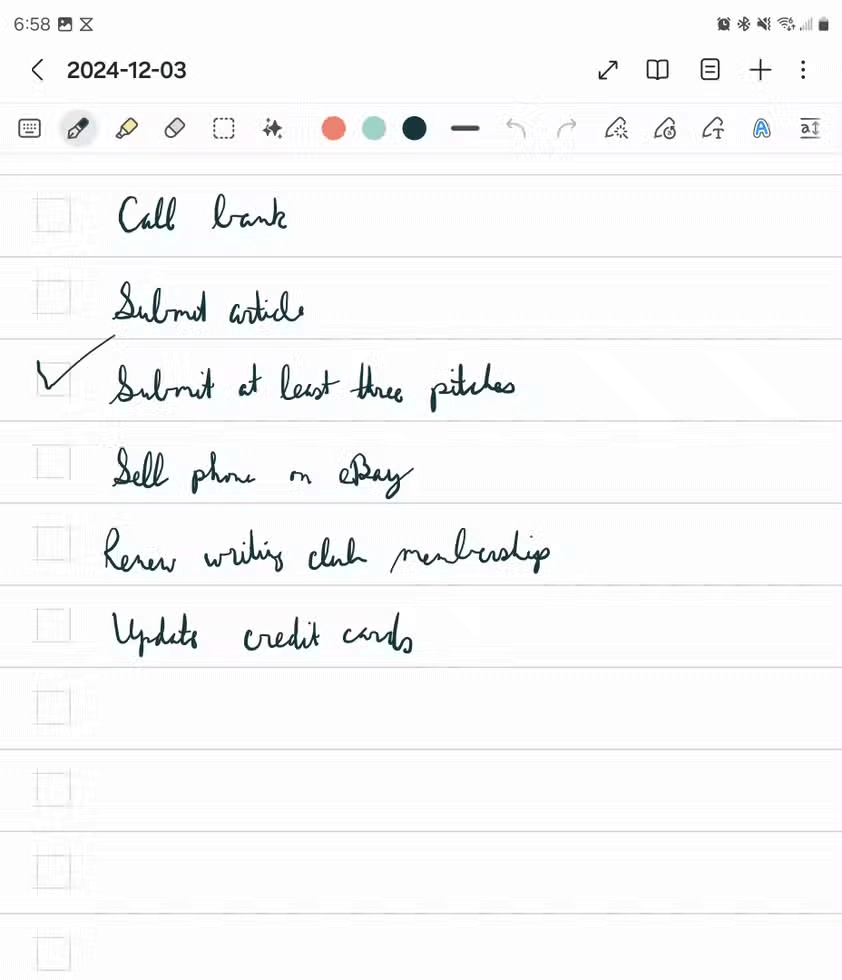Viewport: 842px width, 980px height.
Task: Check the box next to Call bank
Action: (x=53, y=215)
